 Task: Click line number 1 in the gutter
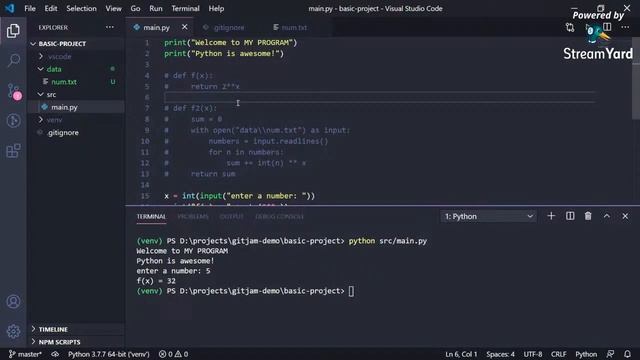[147, 42]
